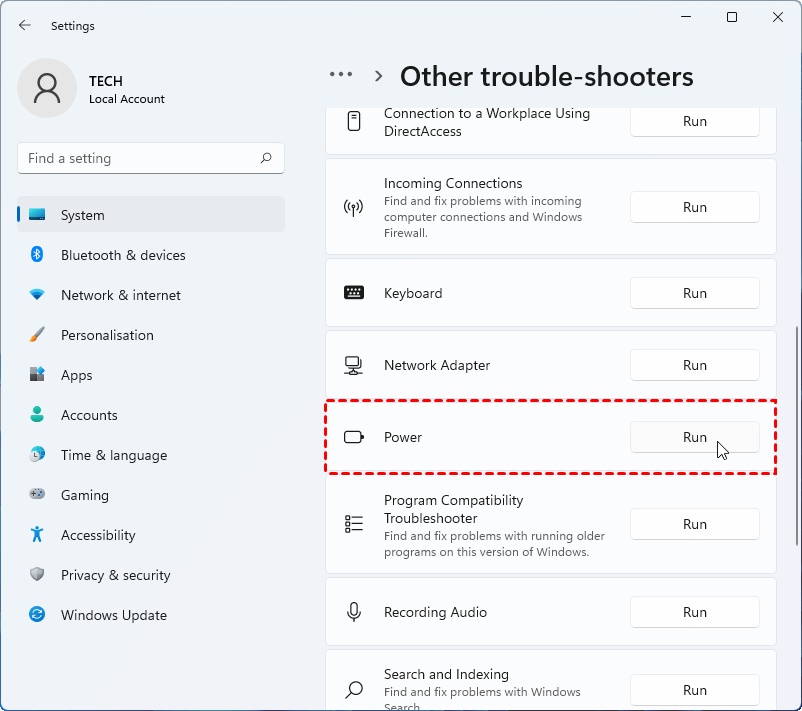Click the search magnifier icon
Viewport: 802px width, 711px height.
pos(266,158)
